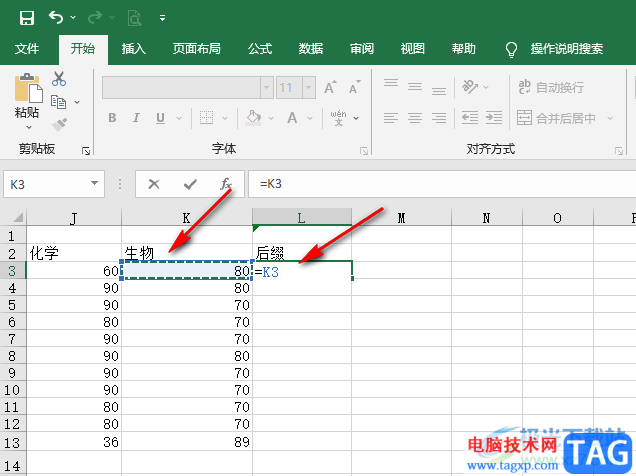Toggle 自动换行 wrap text
Image resolution: width=636 pixels, height=476 pixels.
click(551, 87)
